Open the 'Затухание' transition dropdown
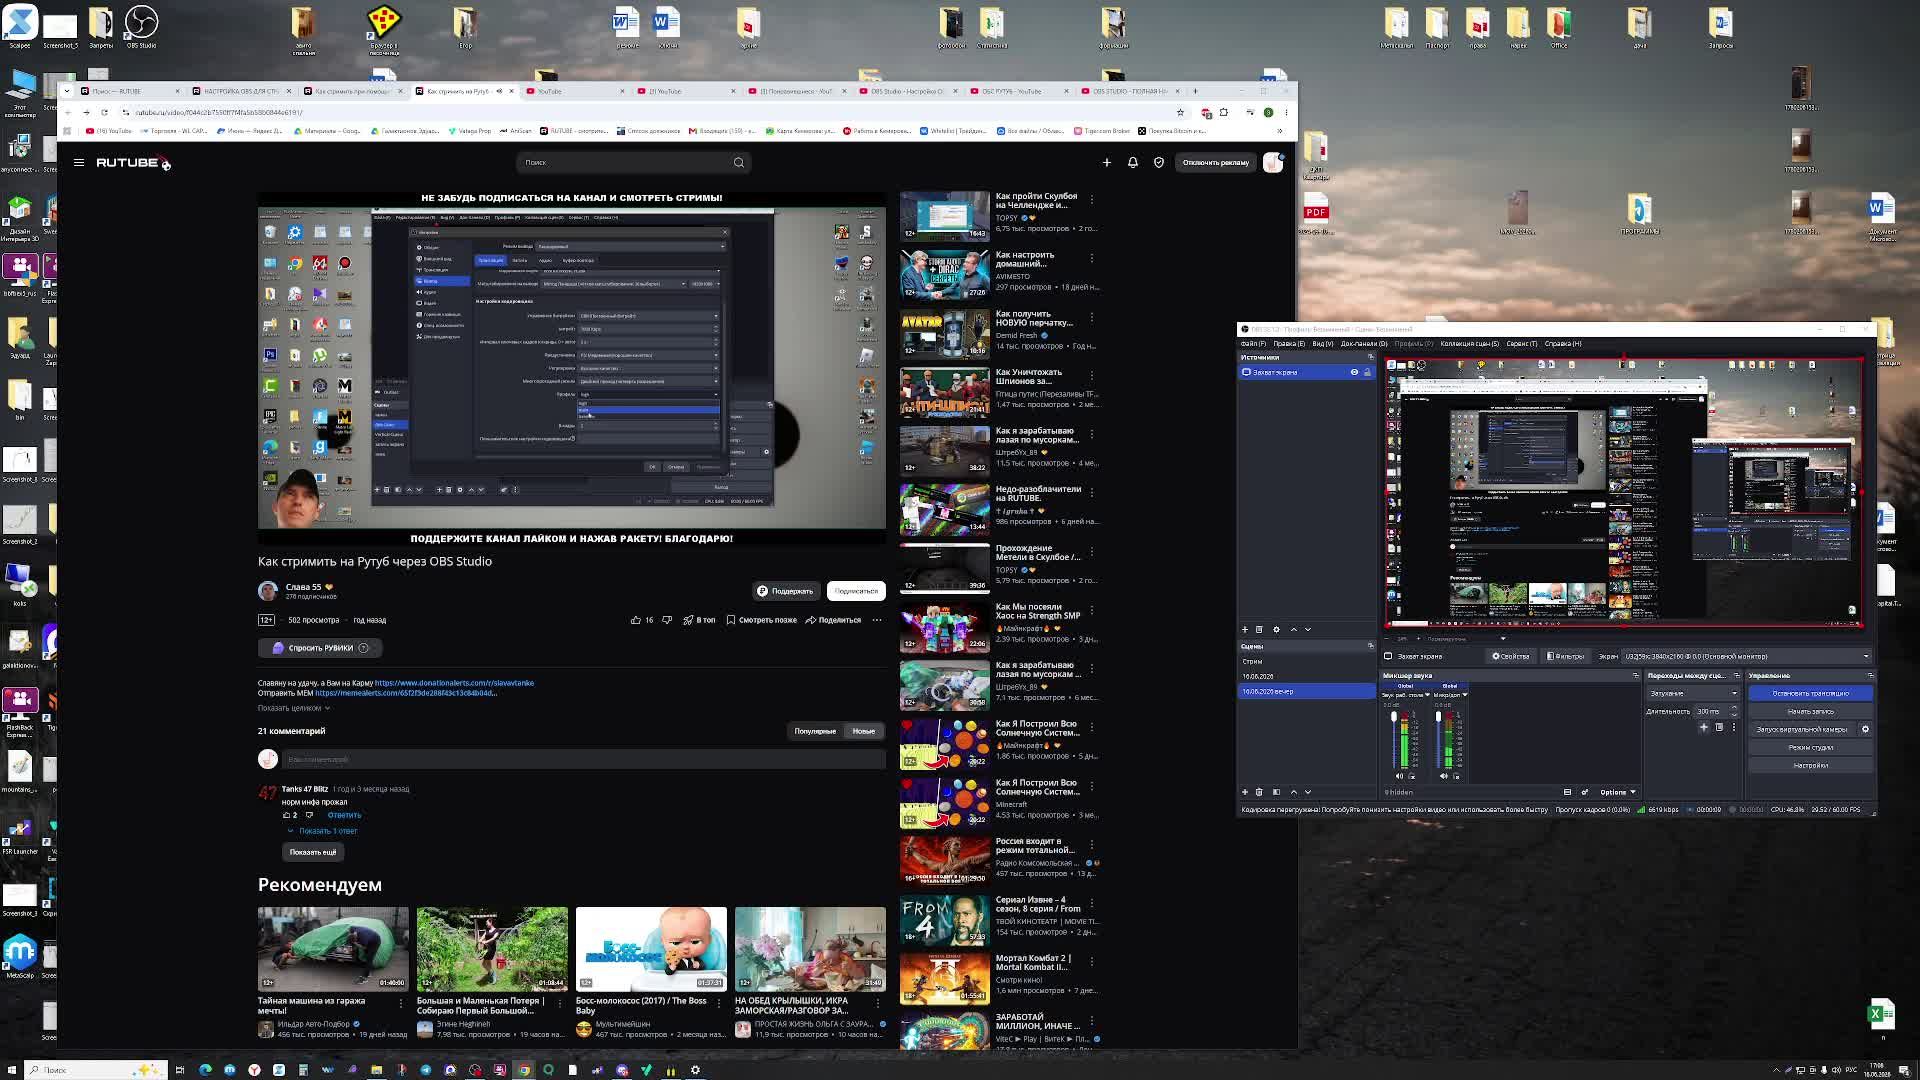Screen dimensions: 1920x1080 1693,693
